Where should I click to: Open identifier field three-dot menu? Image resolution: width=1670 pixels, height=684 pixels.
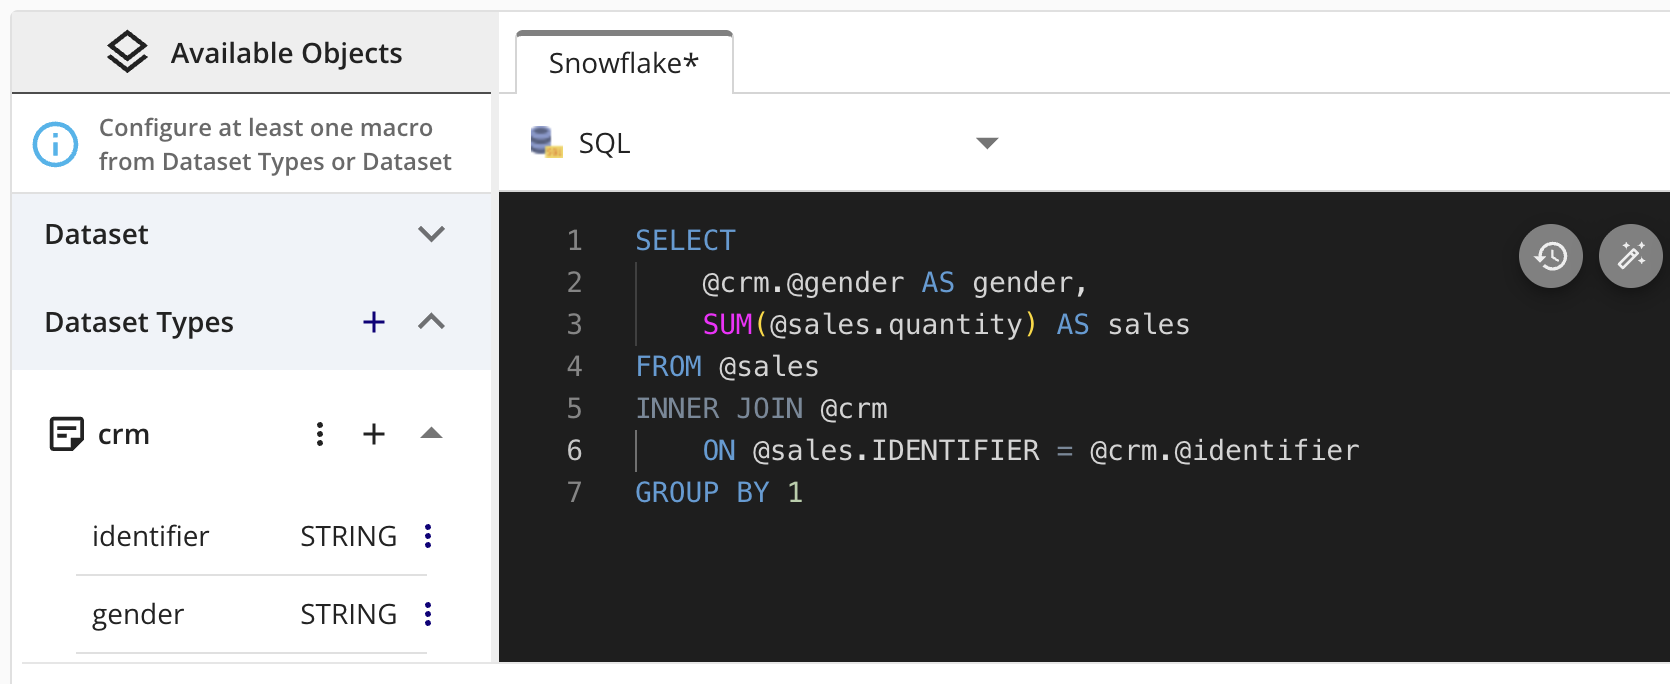coord(428,536)
